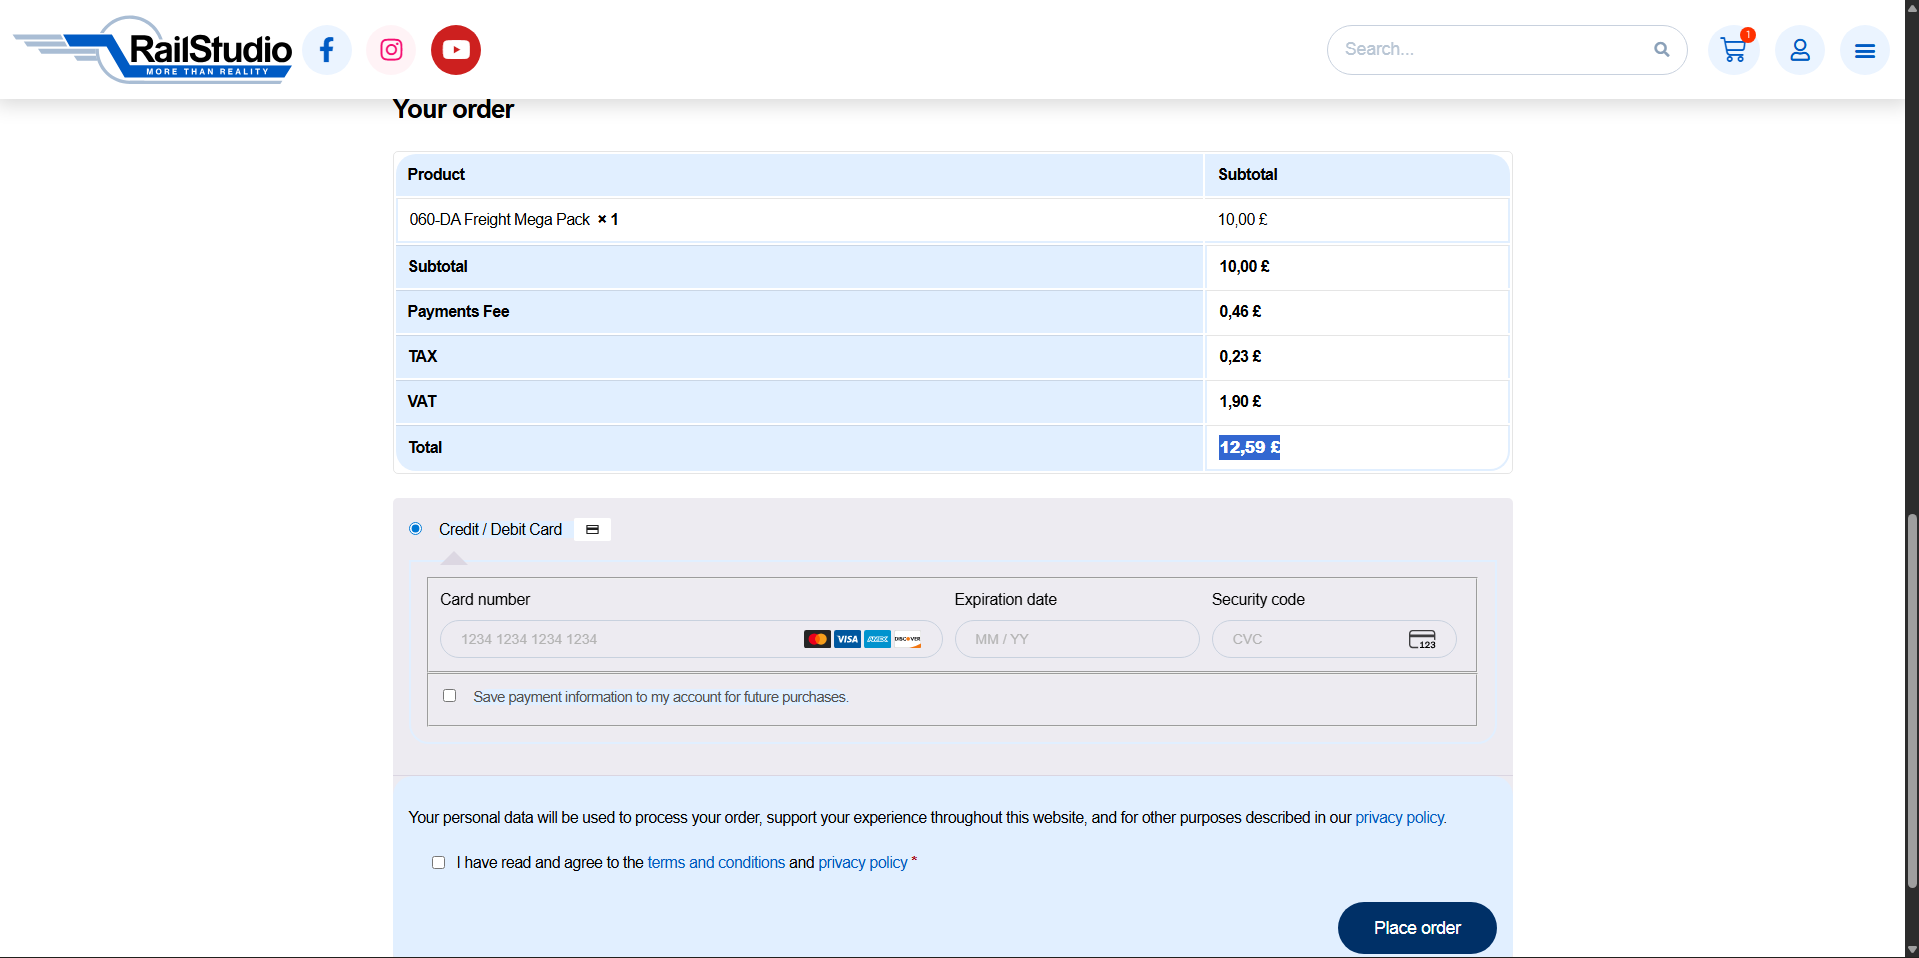Open the RailStudio Facebook page icon
This screenshot has height=958, width=1919.
[327, 50]
